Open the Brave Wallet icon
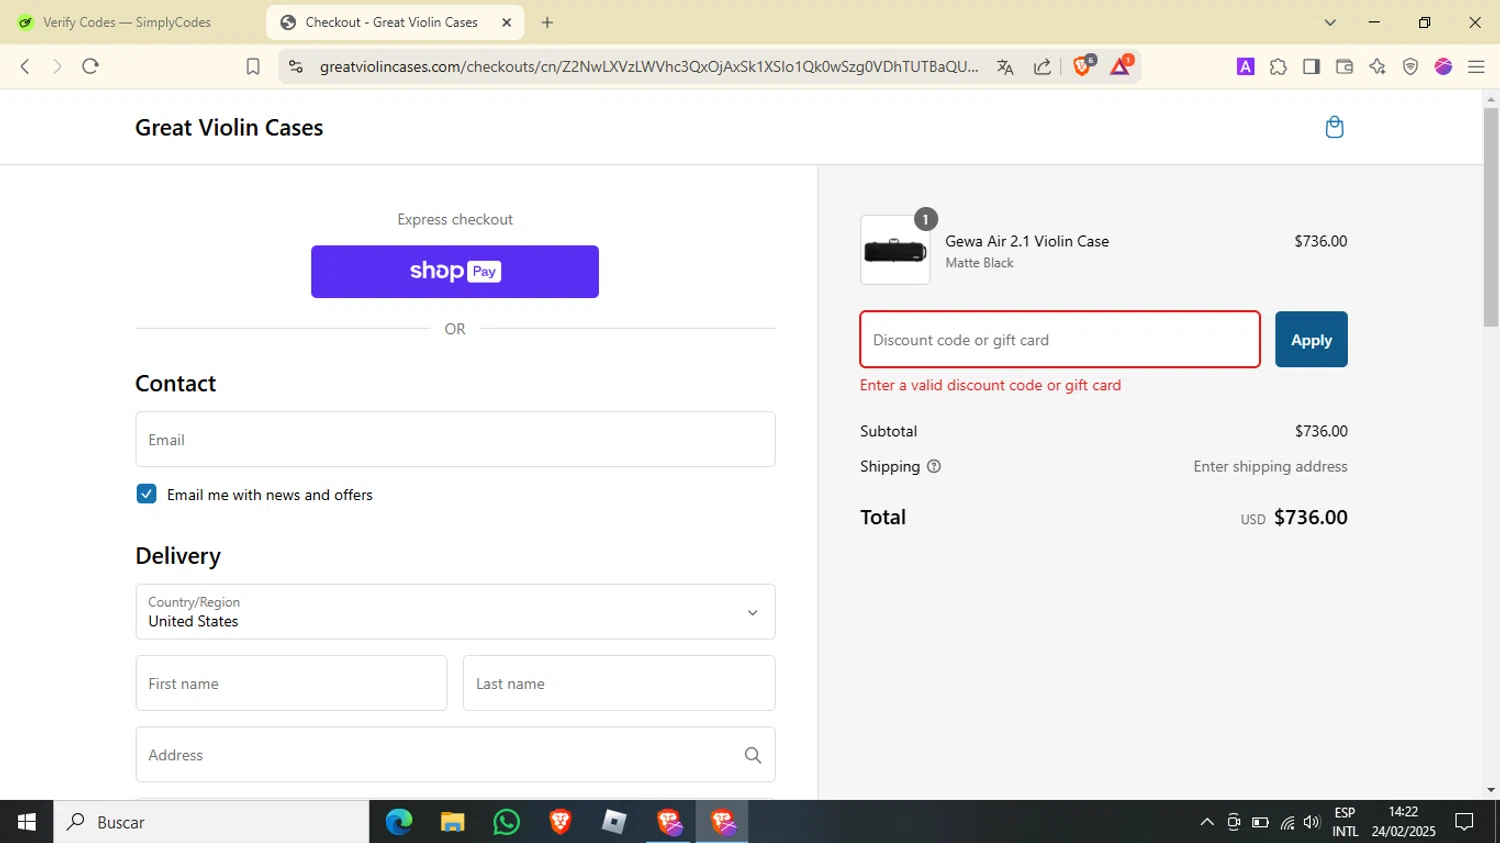Screen dimensions: 1500x843 coord(1344,66)
